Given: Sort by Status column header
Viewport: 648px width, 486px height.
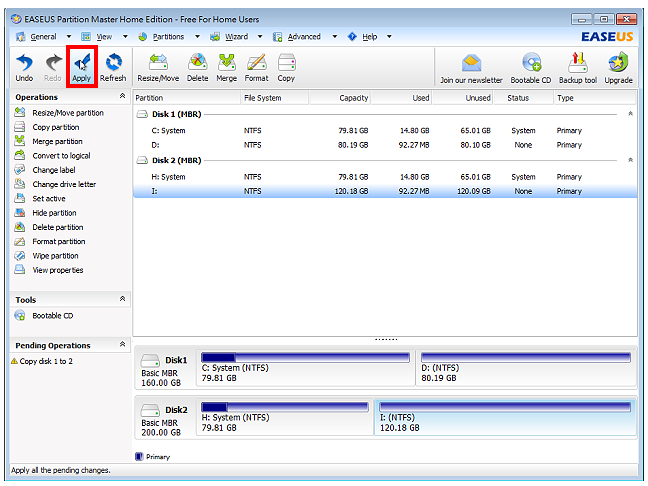Looking at the screenshot, I should pyautogui.click(x=523, y=98).
